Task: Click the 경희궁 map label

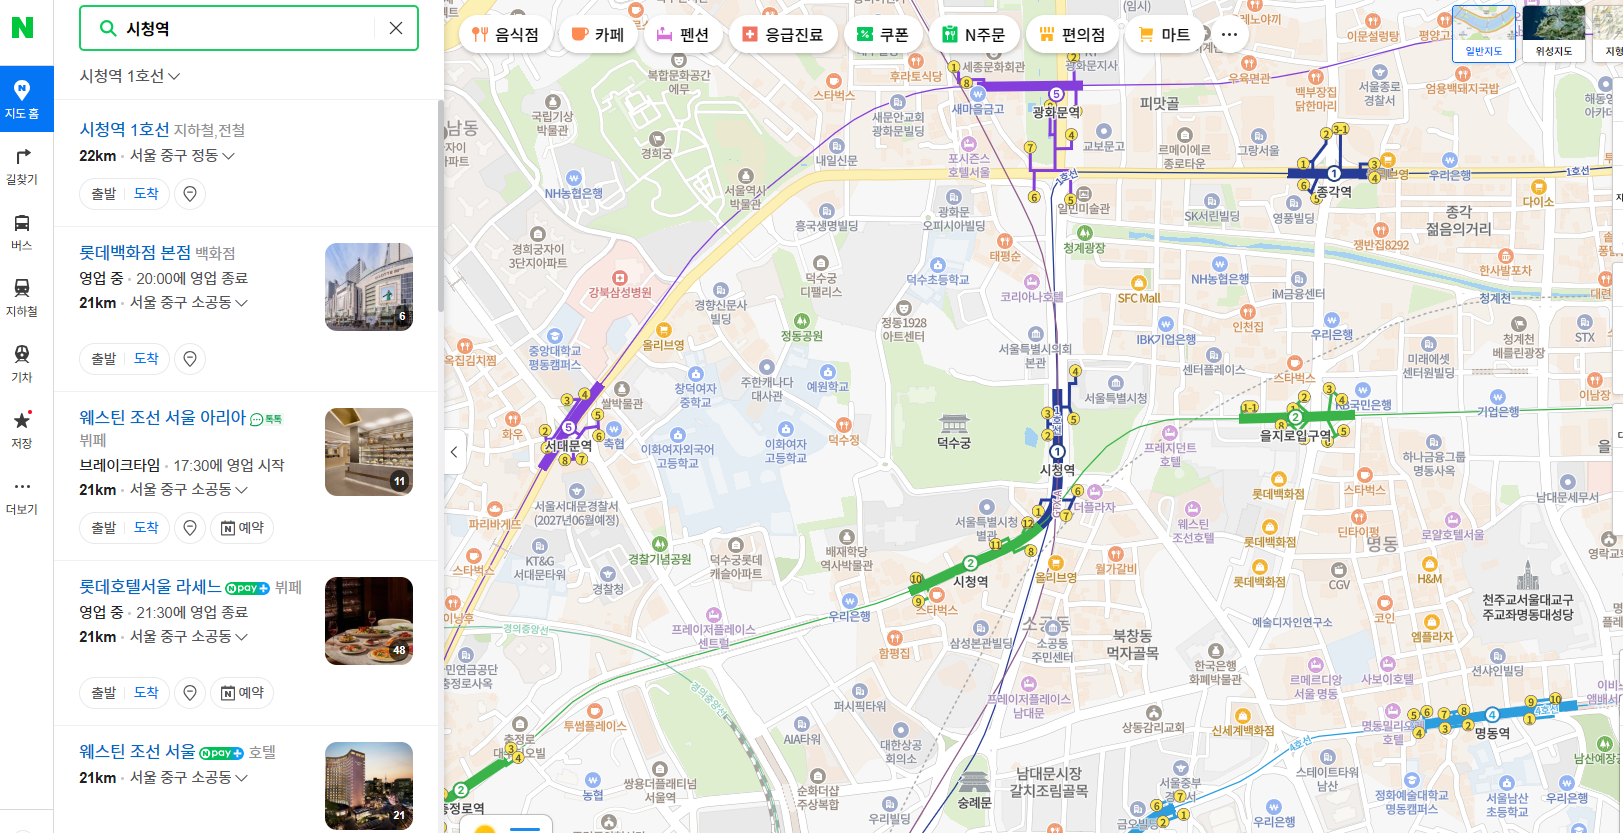Action: click(657, 153)
